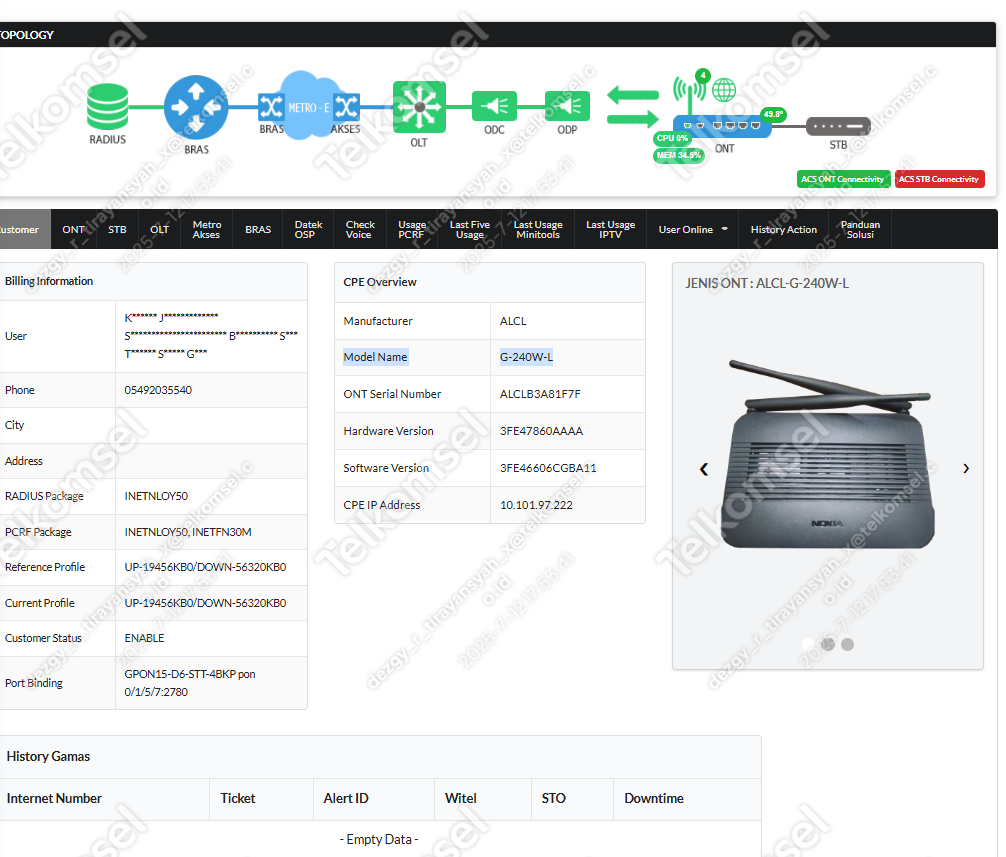Open the Customer tab
The image size is (1006, 857).
(24, 230)
